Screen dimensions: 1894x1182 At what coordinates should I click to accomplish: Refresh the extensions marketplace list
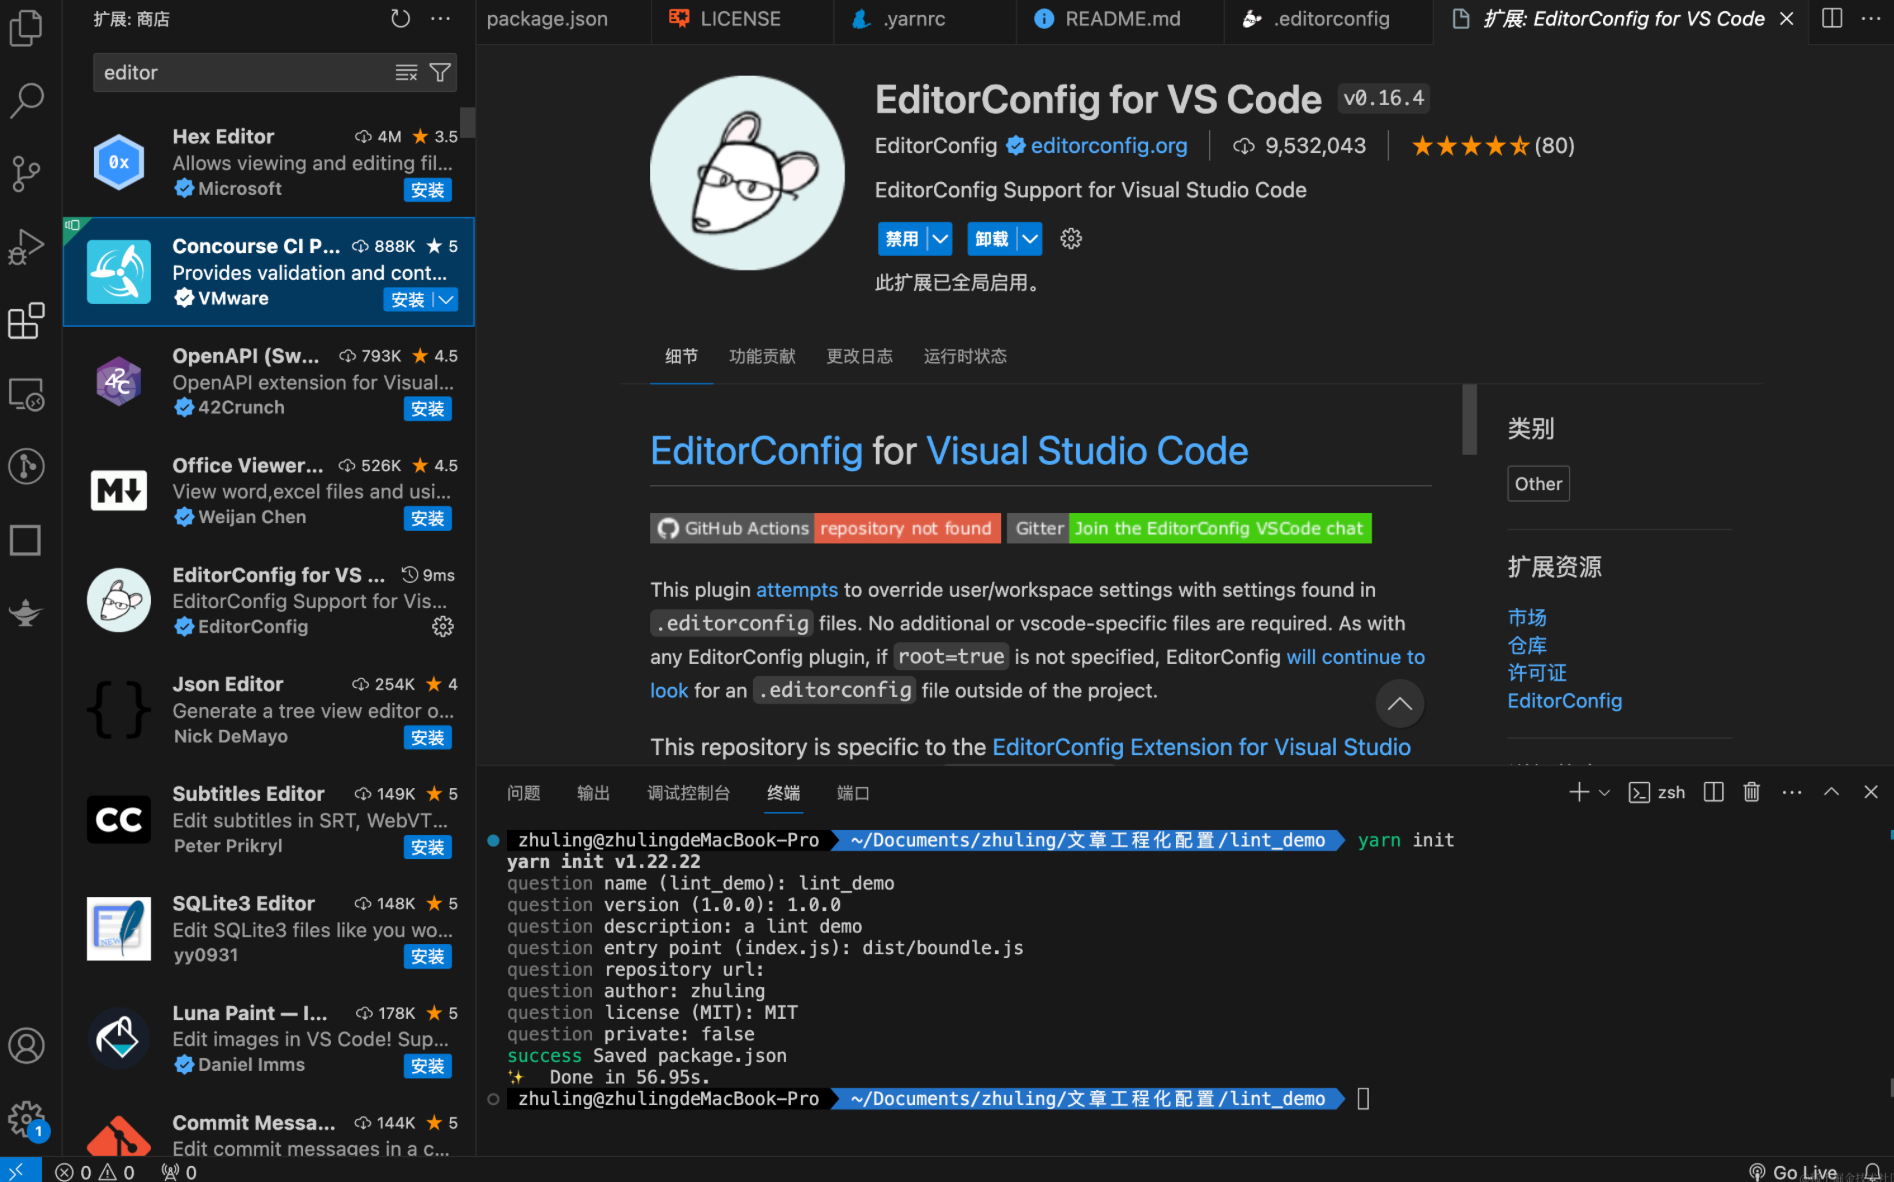click(400, 19)
